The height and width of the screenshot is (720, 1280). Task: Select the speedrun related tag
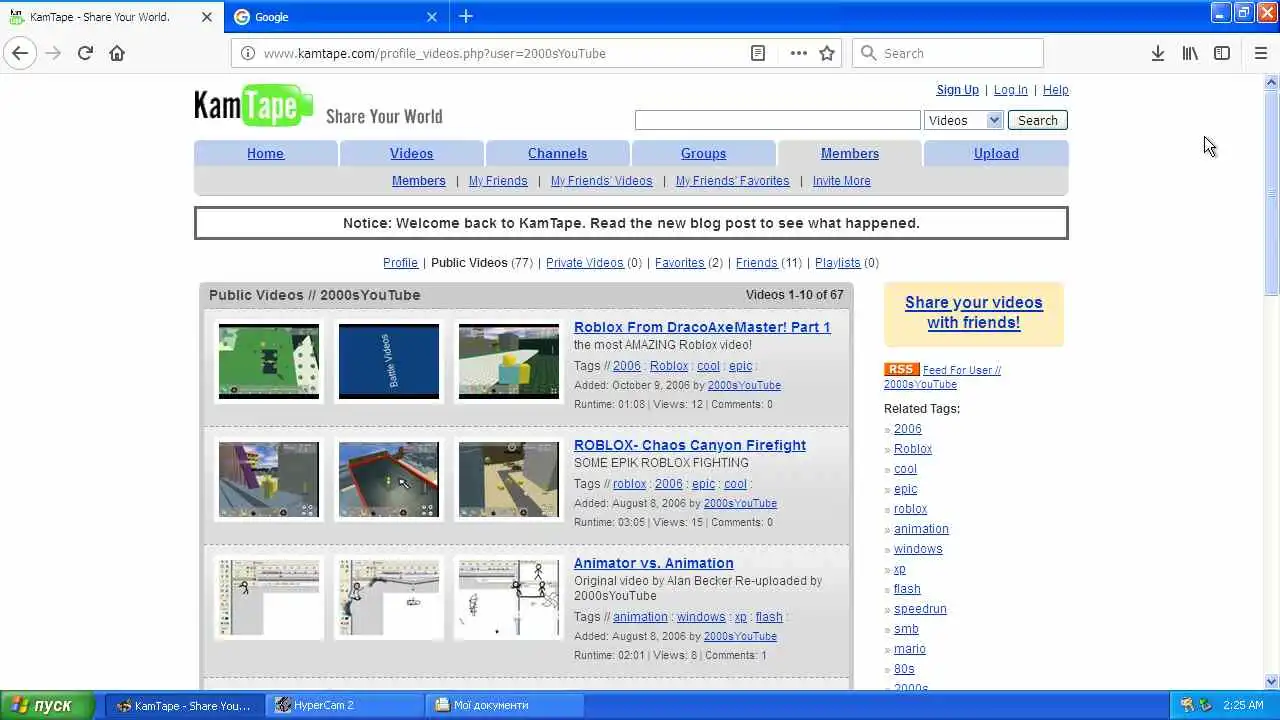tap(920, 609)
